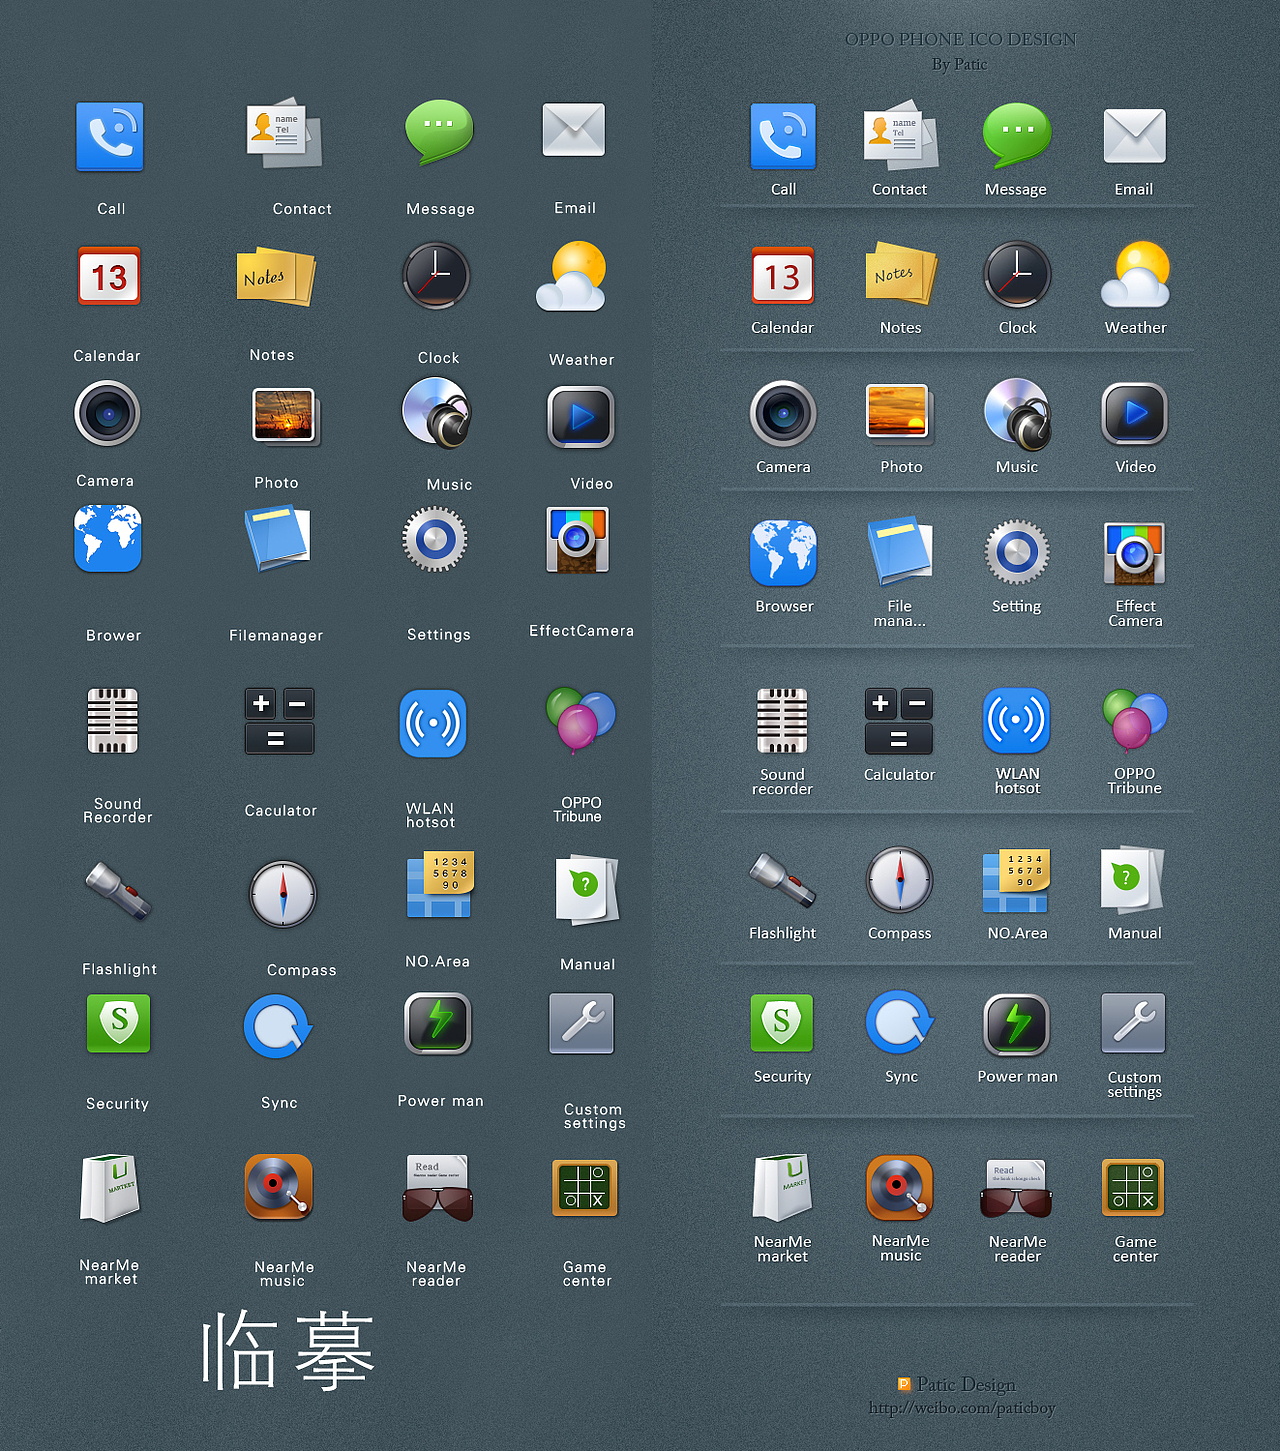Viewport: 1280px width, 1451px height.
Task: Launch the Camera lens icon in the 临摹 set
Action: (107, 413)
